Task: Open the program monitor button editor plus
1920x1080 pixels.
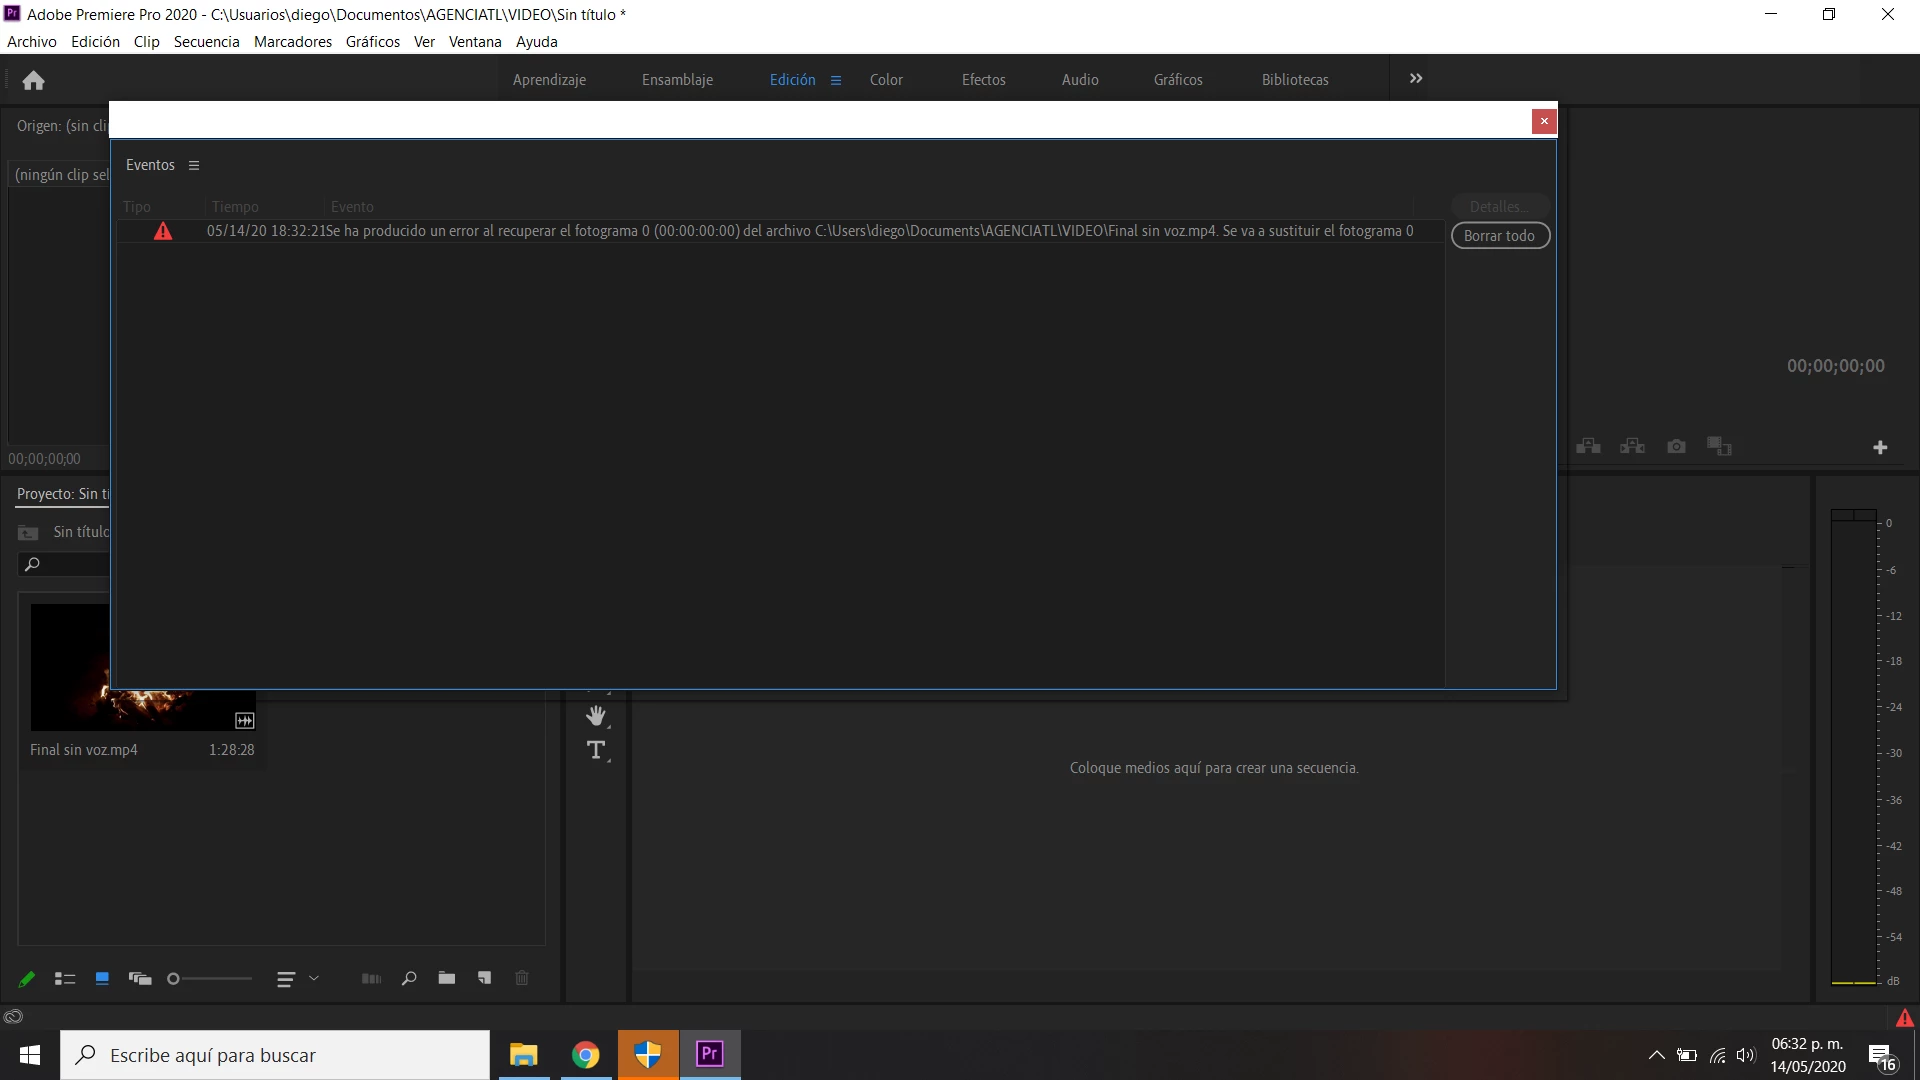Action: coord(1880,447)
